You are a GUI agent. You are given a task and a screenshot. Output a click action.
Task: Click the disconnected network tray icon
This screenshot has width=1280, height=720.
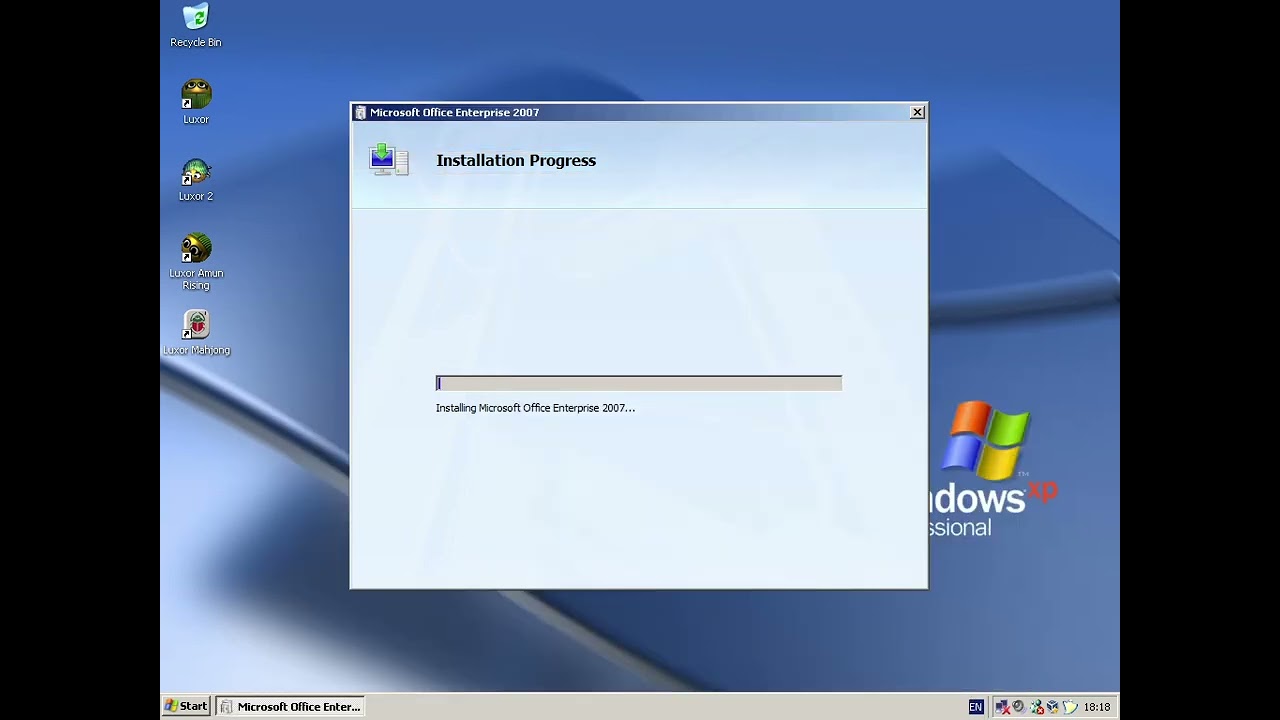point(1003,707)
